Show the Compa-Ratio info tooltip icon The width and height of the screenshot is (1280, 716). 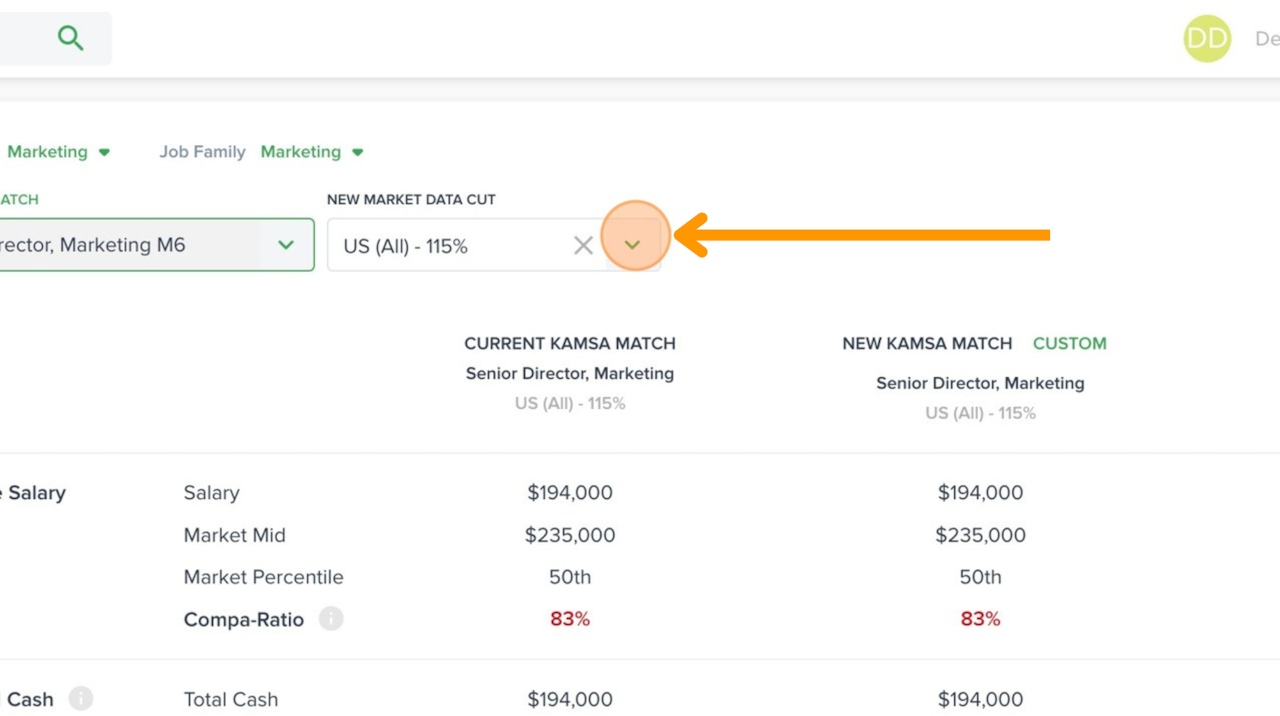tap(331, 619)
